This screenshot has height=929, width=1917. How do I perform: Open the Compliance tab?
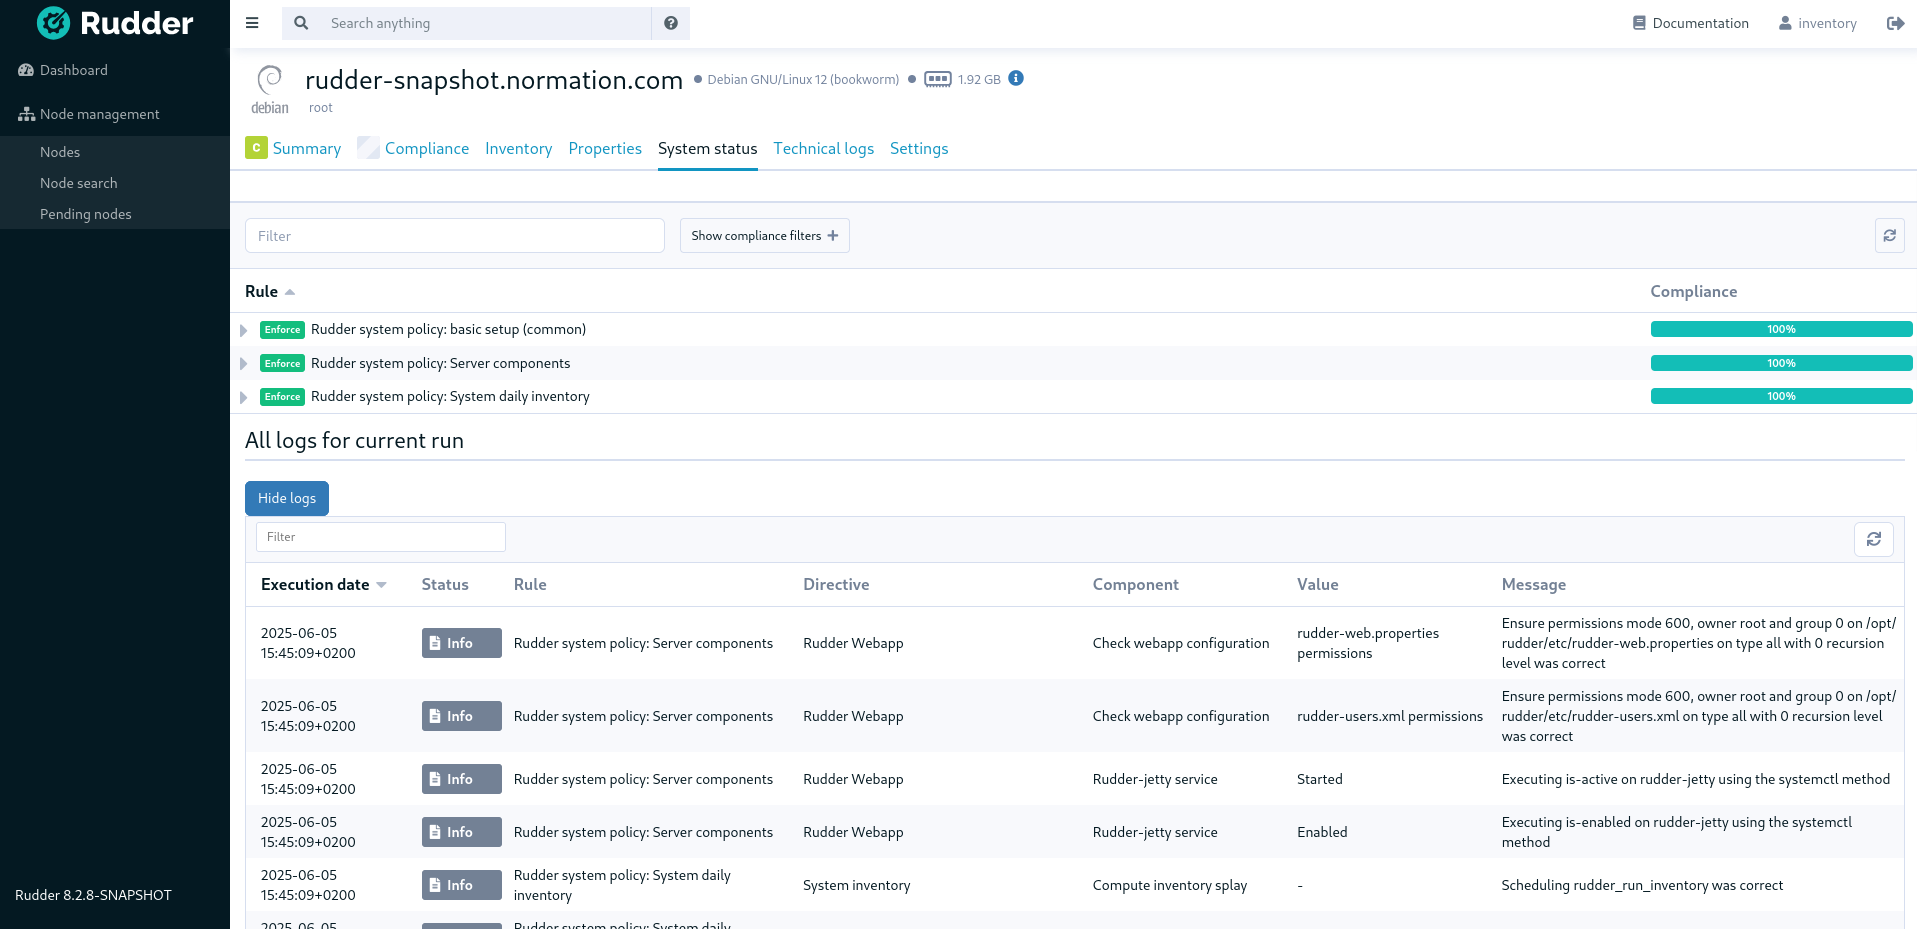click(x=427, y=148)
